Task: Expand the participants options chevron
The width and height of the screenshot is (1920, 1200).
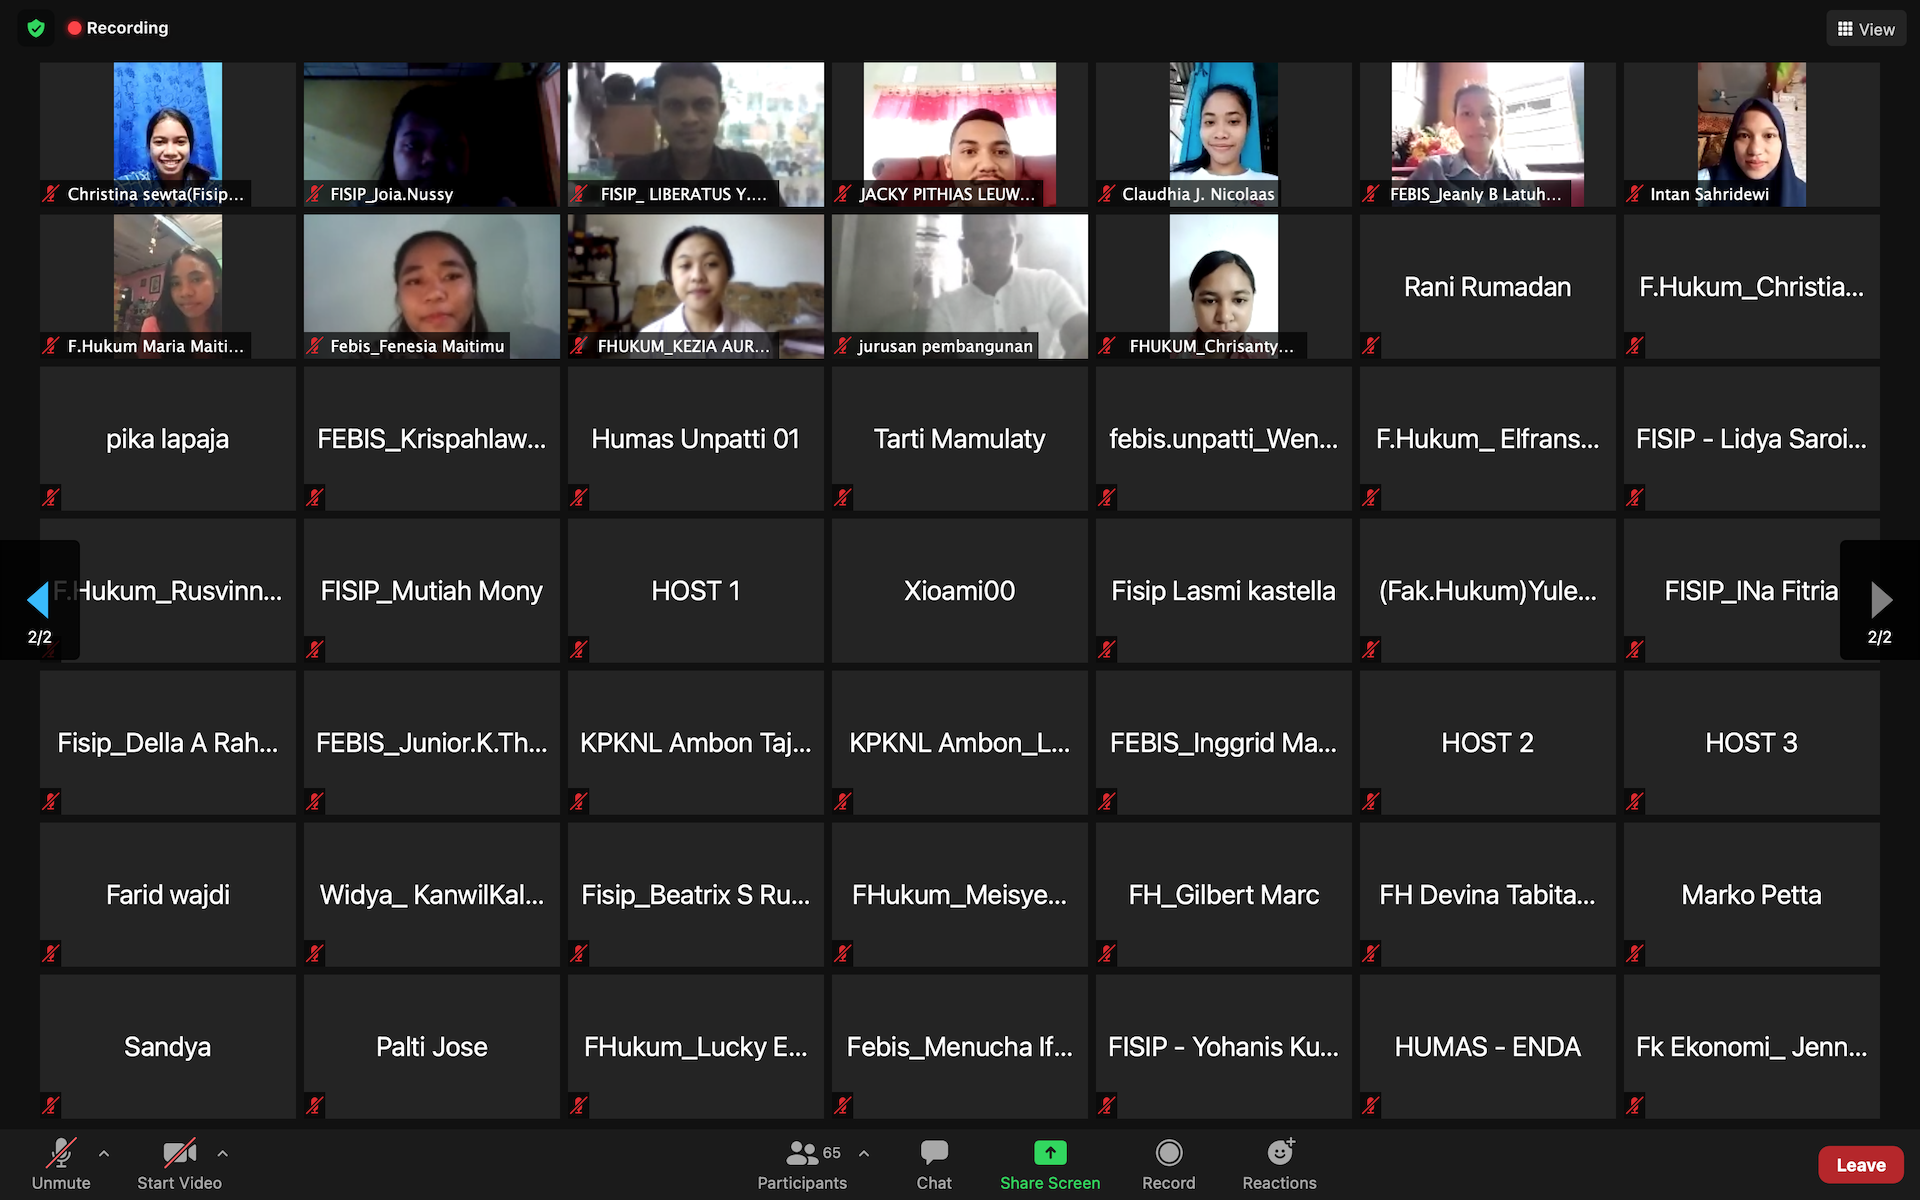Action: click(x=864, y=1153)
